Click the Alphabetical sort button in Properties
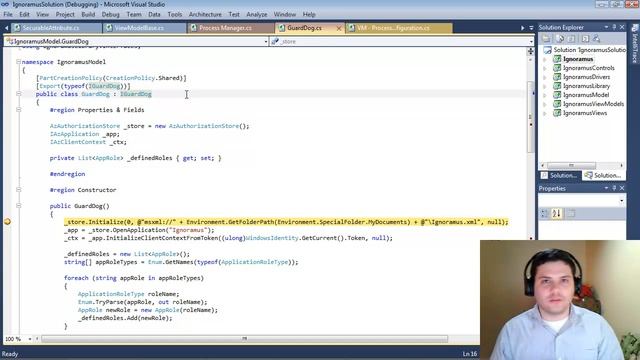Viewport: 640px width, 360px height. (x=557, y=213)
